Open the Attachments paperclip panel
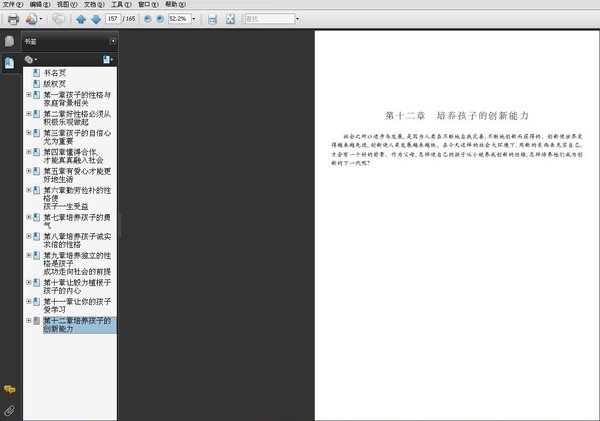 pyautogui.click(x=10, y=411)
